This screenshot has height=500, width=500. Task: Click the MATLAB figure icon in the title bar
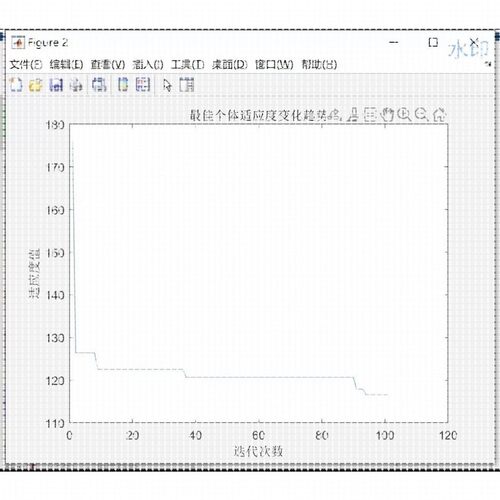pos(18,42)
